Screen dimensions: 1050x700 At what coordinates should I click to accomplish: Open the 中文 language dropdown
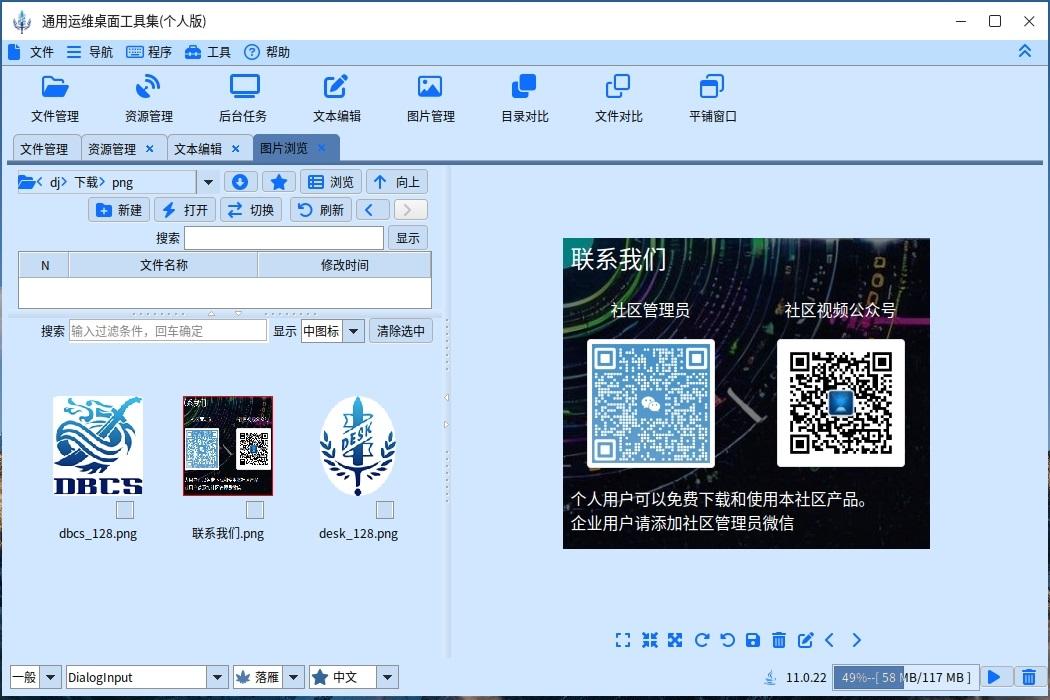[x=387, y=677]
